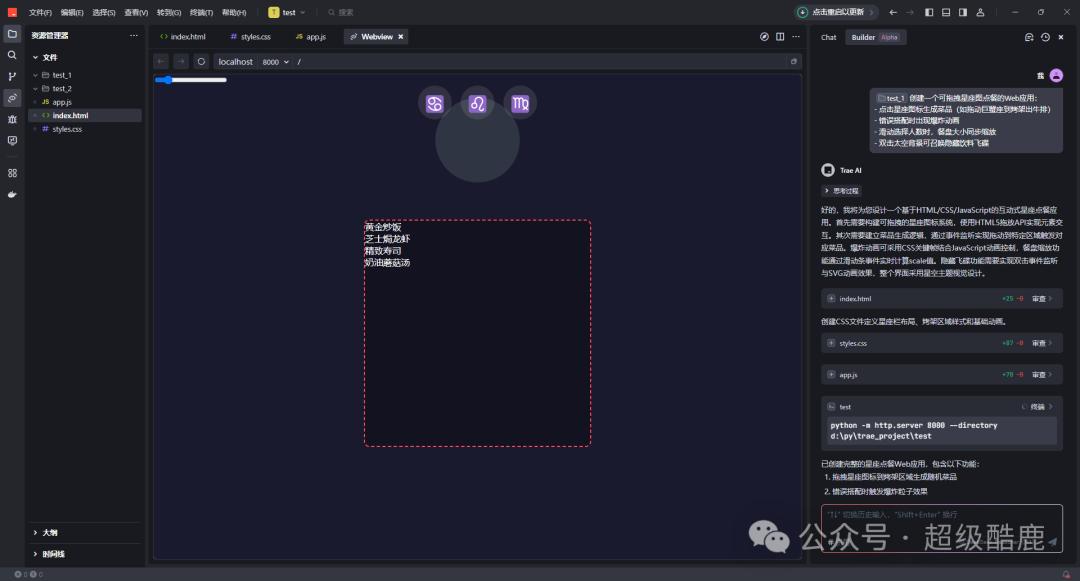Open the Search view in activity bar

(12, 55)
